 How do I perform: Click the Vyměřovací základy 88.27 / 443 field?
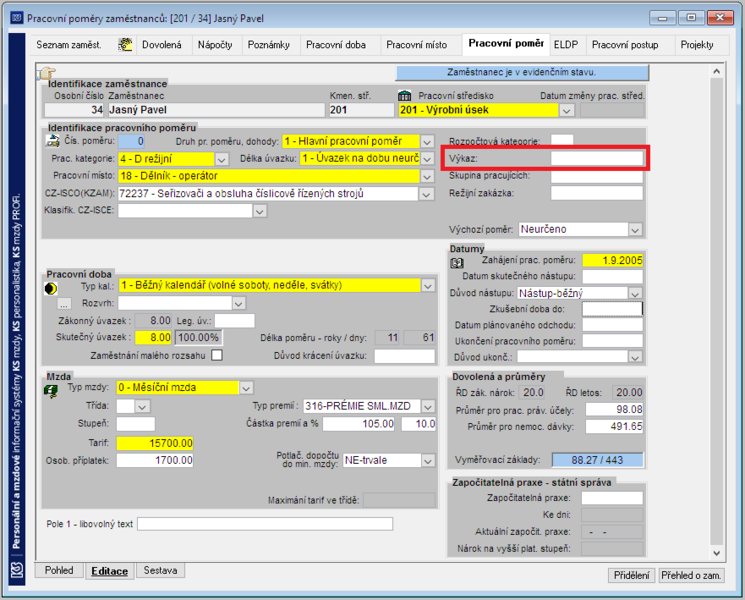pos(597,460)
